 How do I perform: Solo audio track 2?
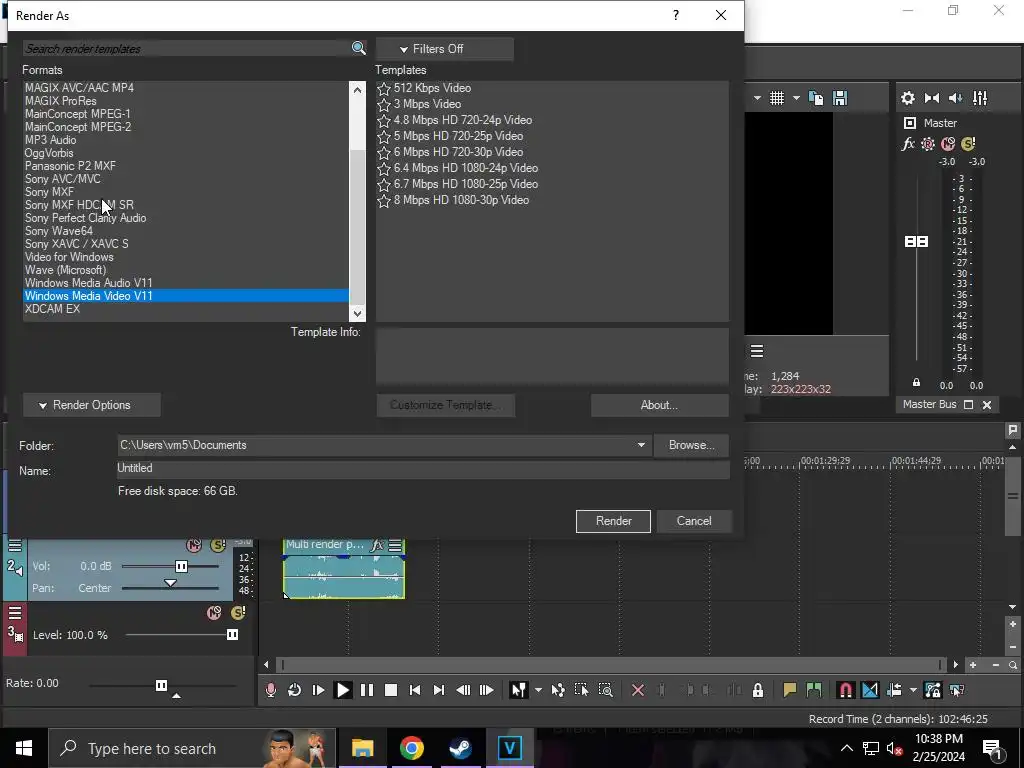[217, 545]
